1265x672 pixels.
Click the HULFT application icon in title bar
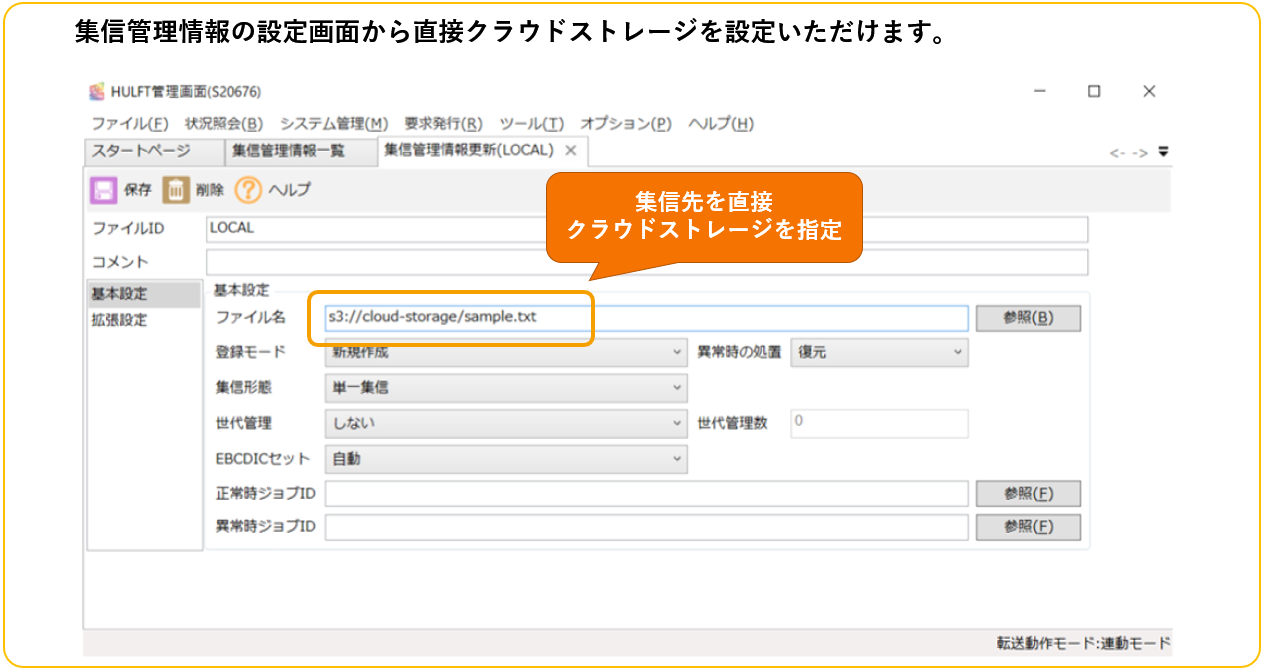coord(97,92)
